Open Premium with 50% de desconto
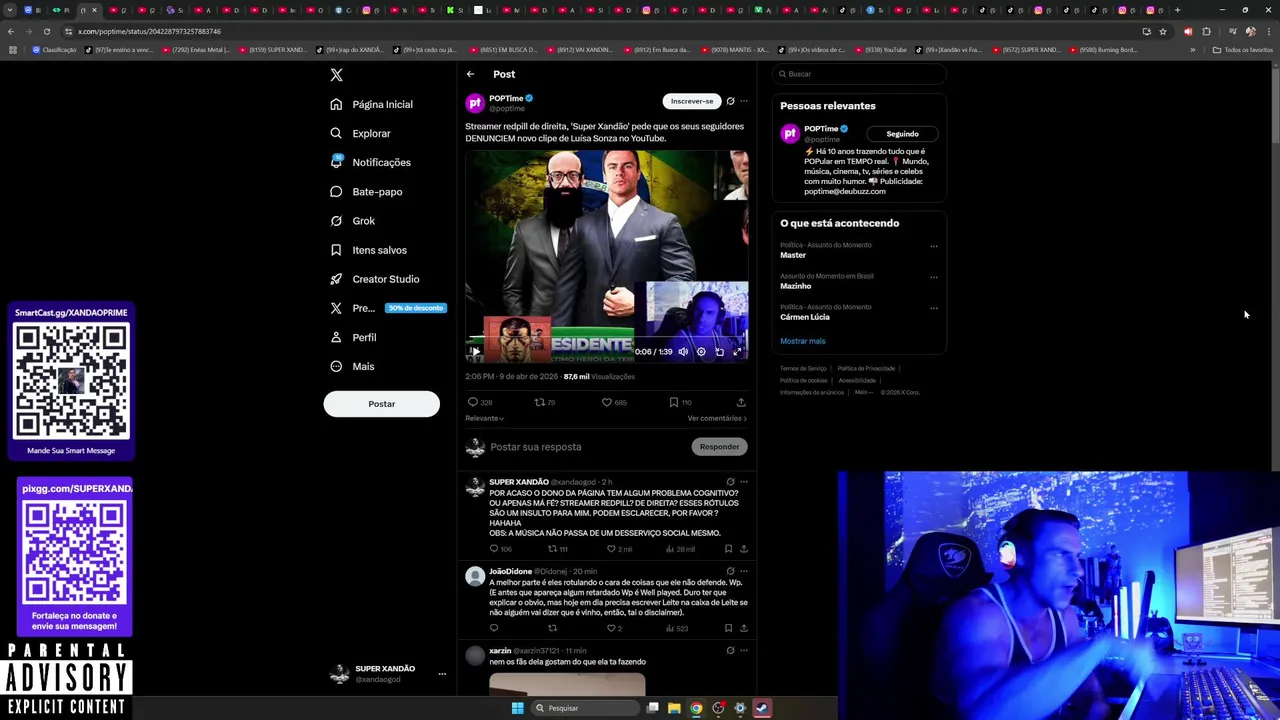1280x720 pixels. pos(387,308)
